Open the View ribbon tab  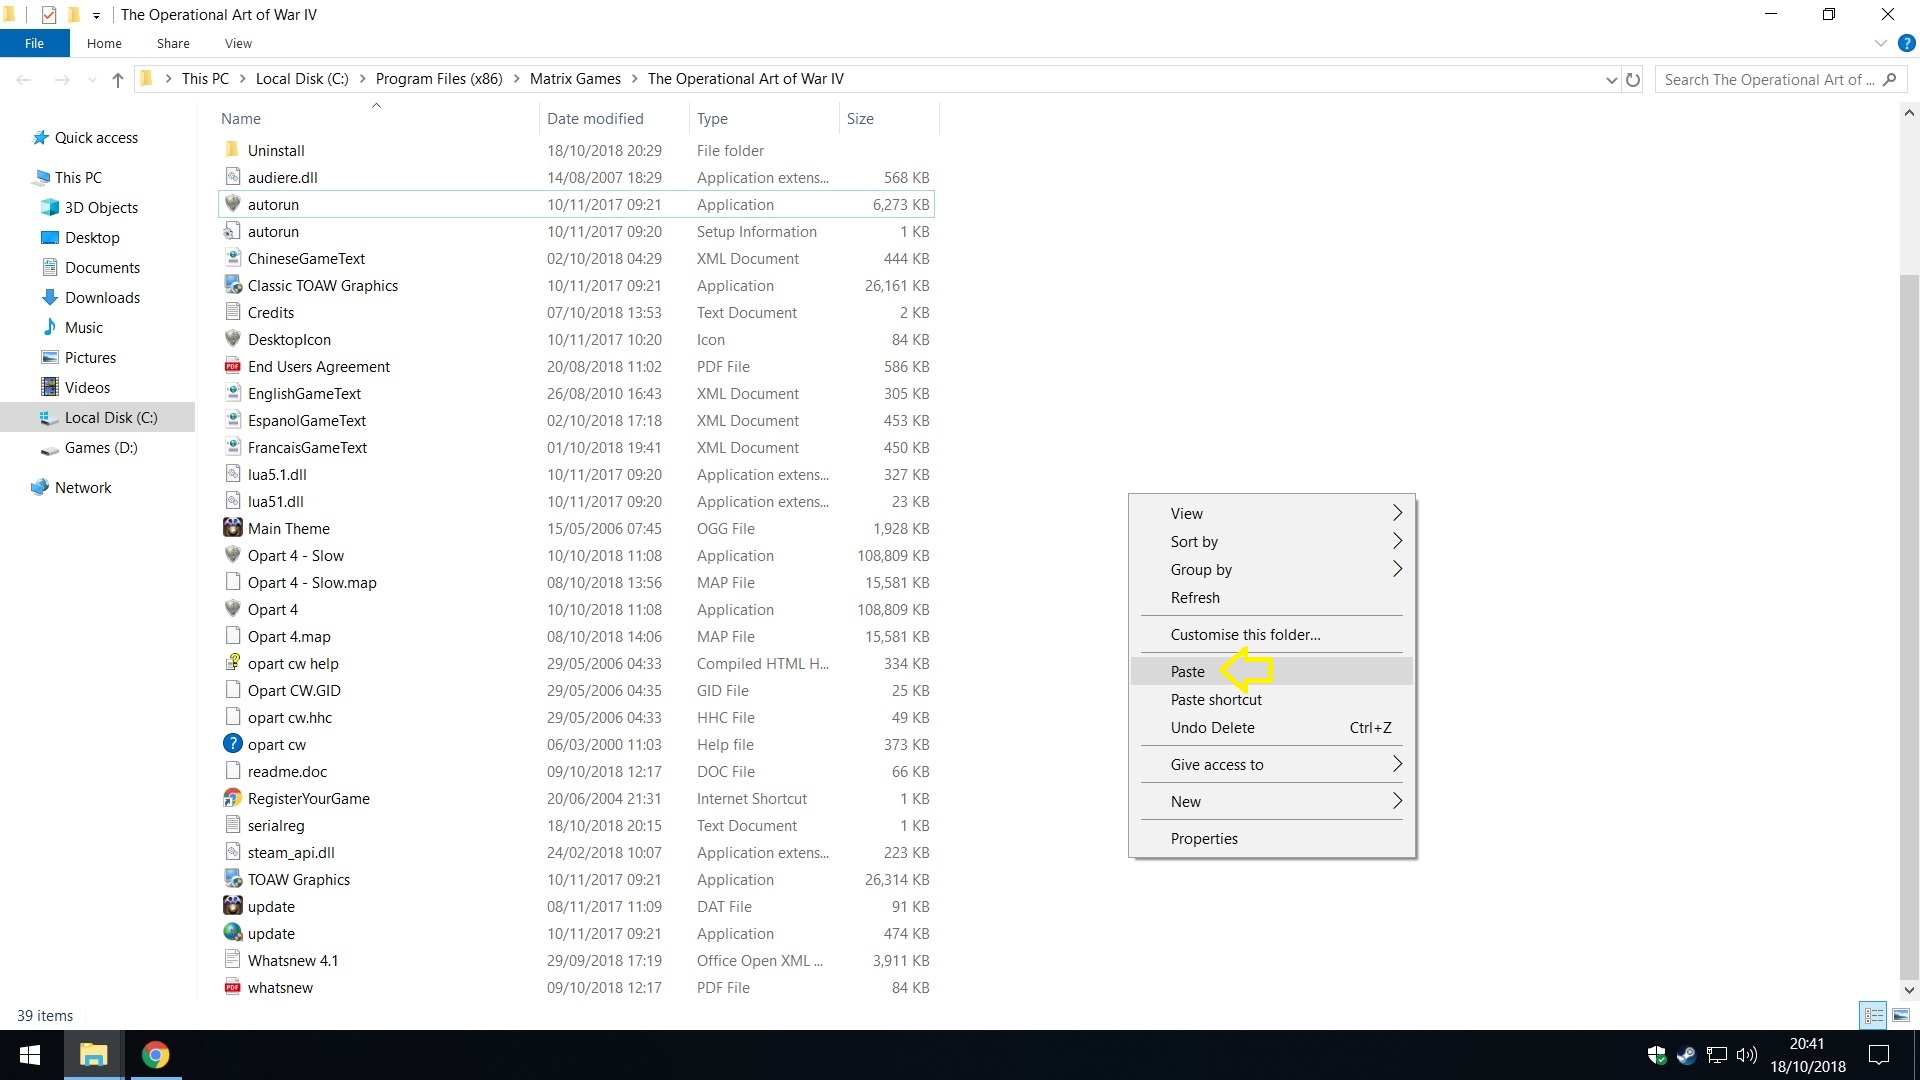click(x=238, y=43)
